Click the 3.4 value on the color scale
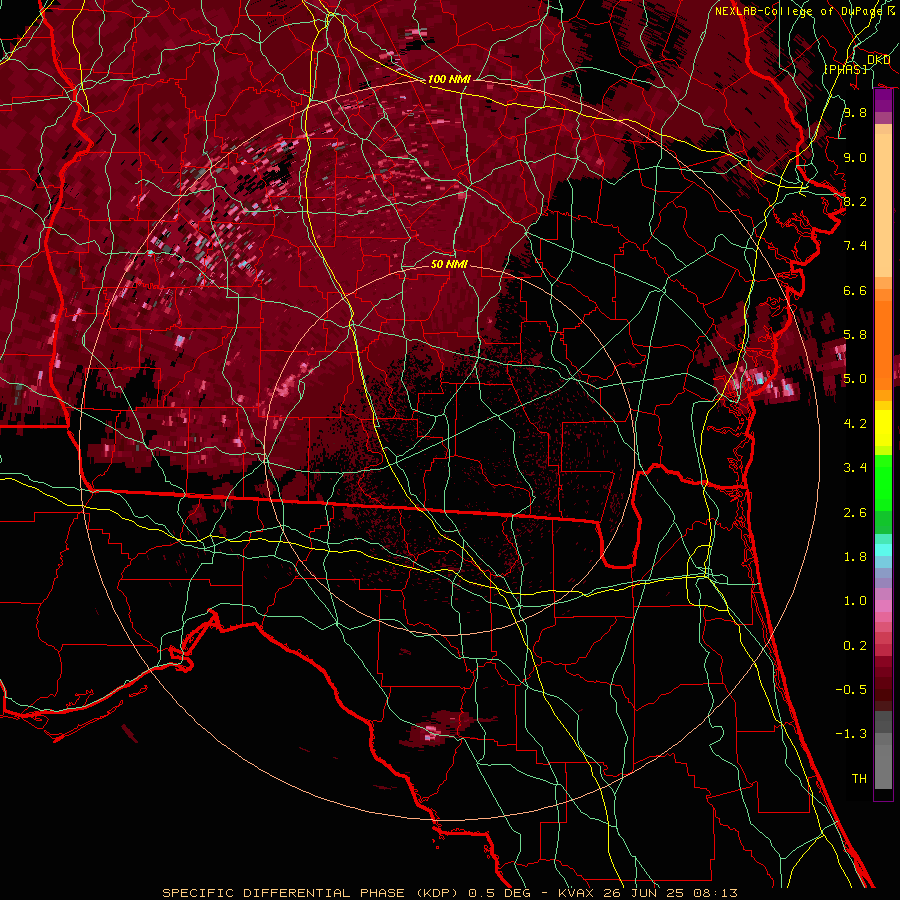Viewport: 900px width, 900px height. pos(855,468)
